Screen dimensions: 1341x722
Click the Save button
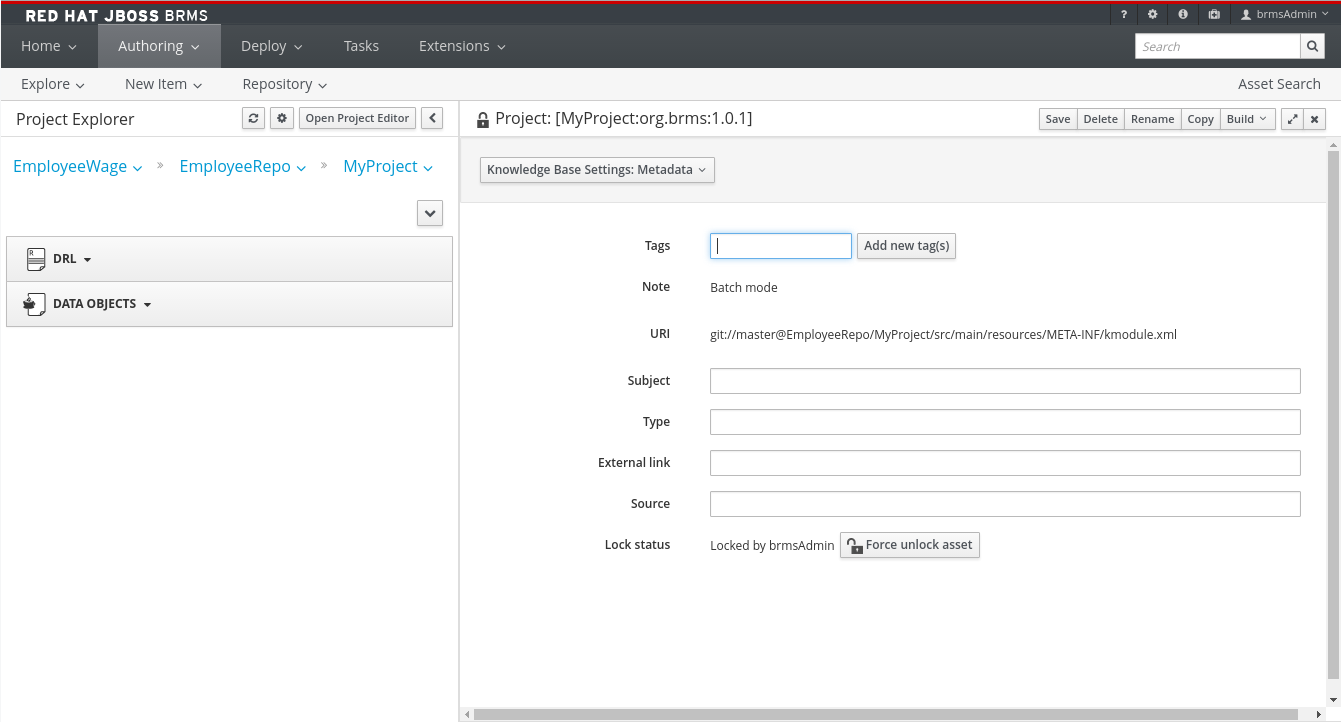pos(1058,119)
